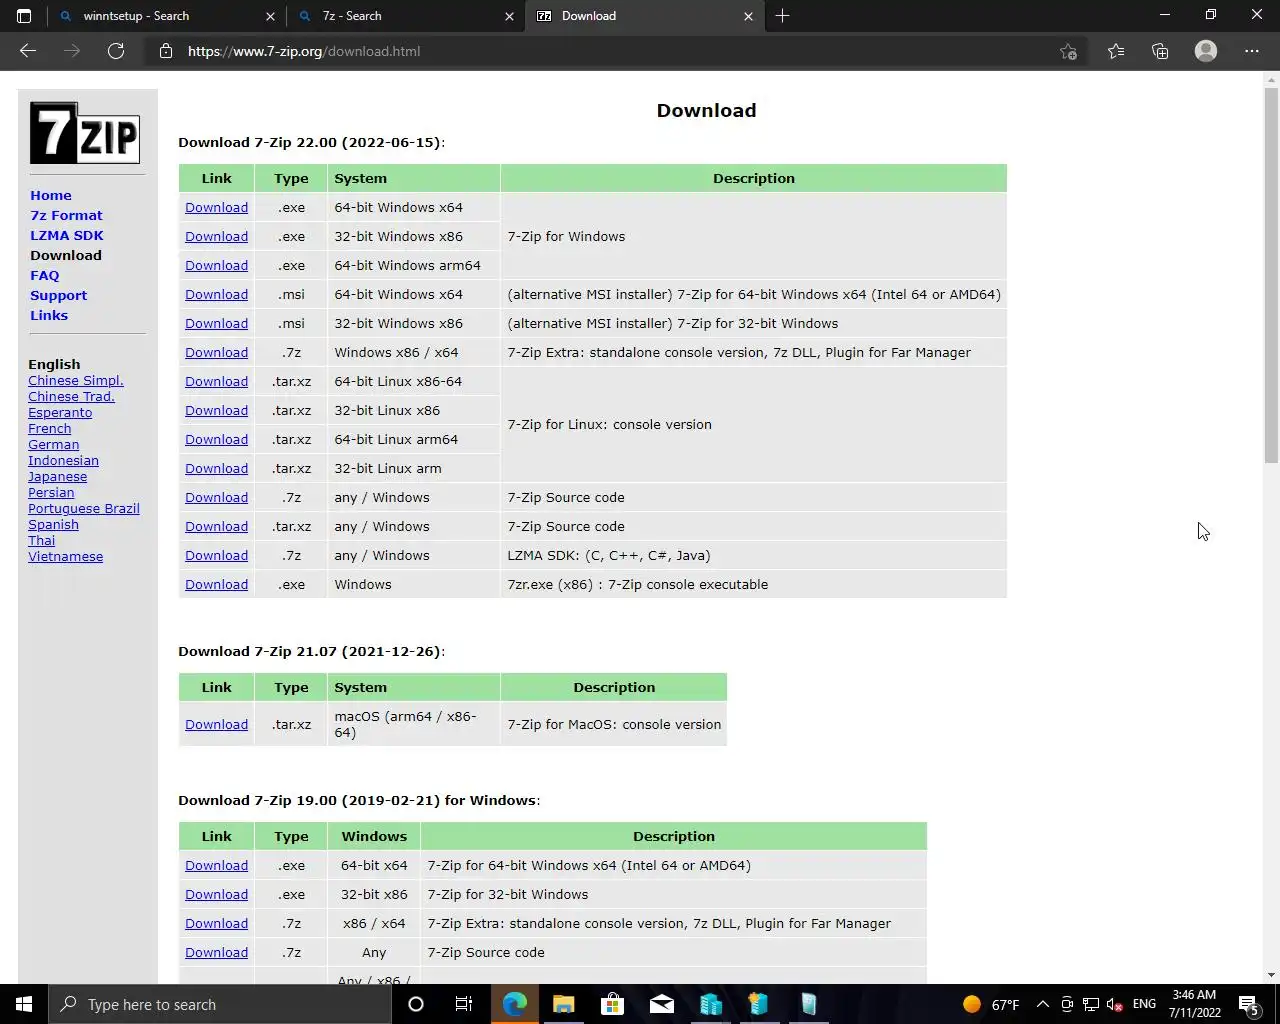
Task: Open Edge settings and more menu
Action: coord(1252,51)
